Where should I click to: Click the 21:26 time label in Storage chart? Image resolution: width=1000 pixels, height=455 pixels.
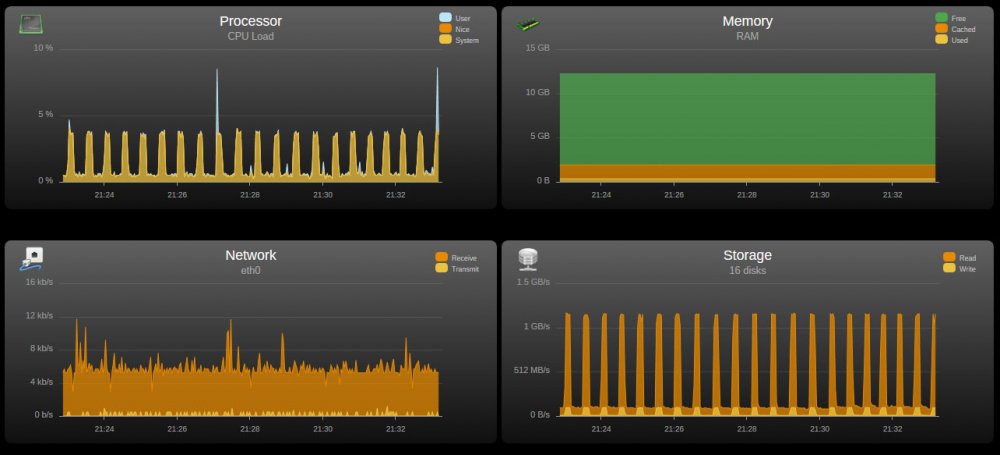coord(673,429)
